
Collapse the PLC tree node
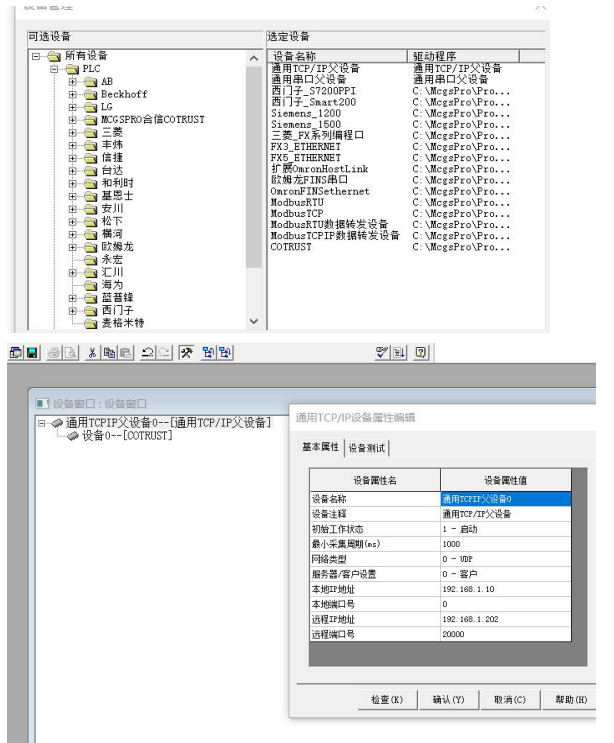(x=54, y=69)
